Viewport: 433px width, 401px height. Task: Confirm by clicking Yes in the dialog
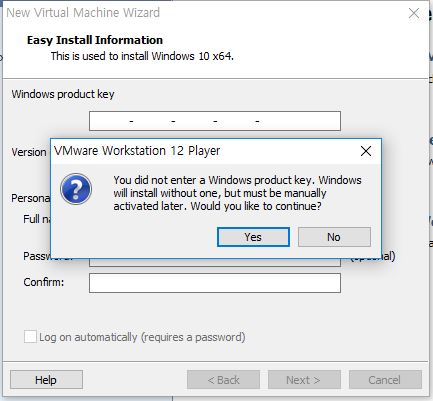pos(253,237)
